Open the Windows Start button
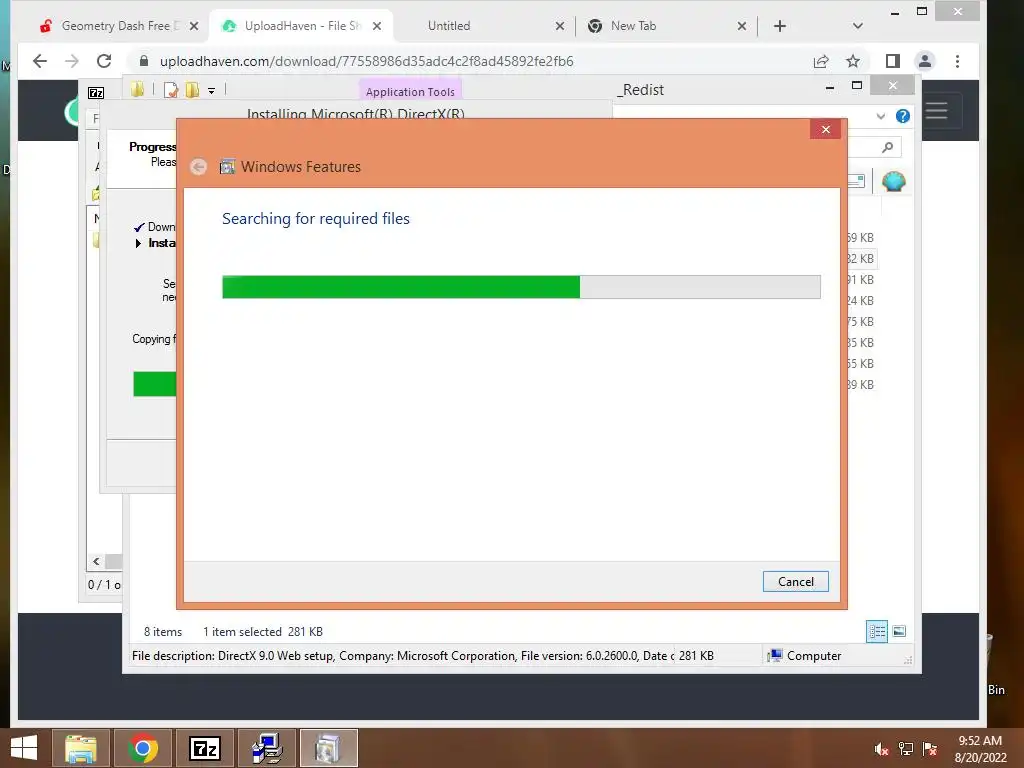 point(24,748)
